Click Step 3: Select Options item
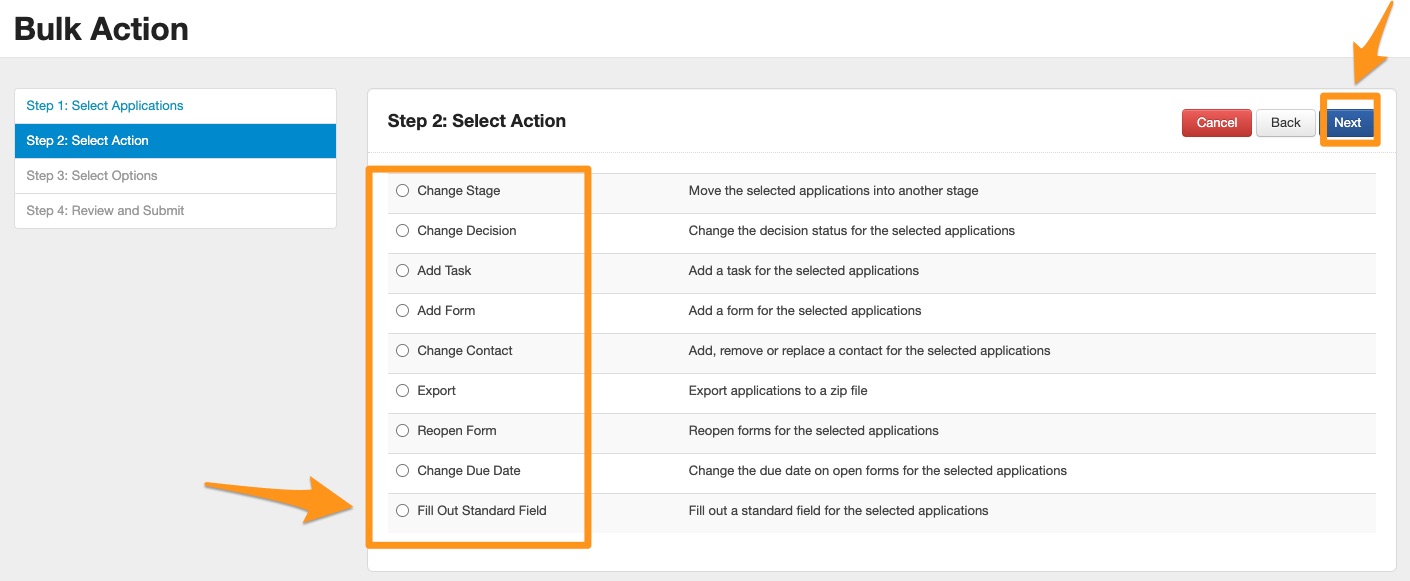 92,176
